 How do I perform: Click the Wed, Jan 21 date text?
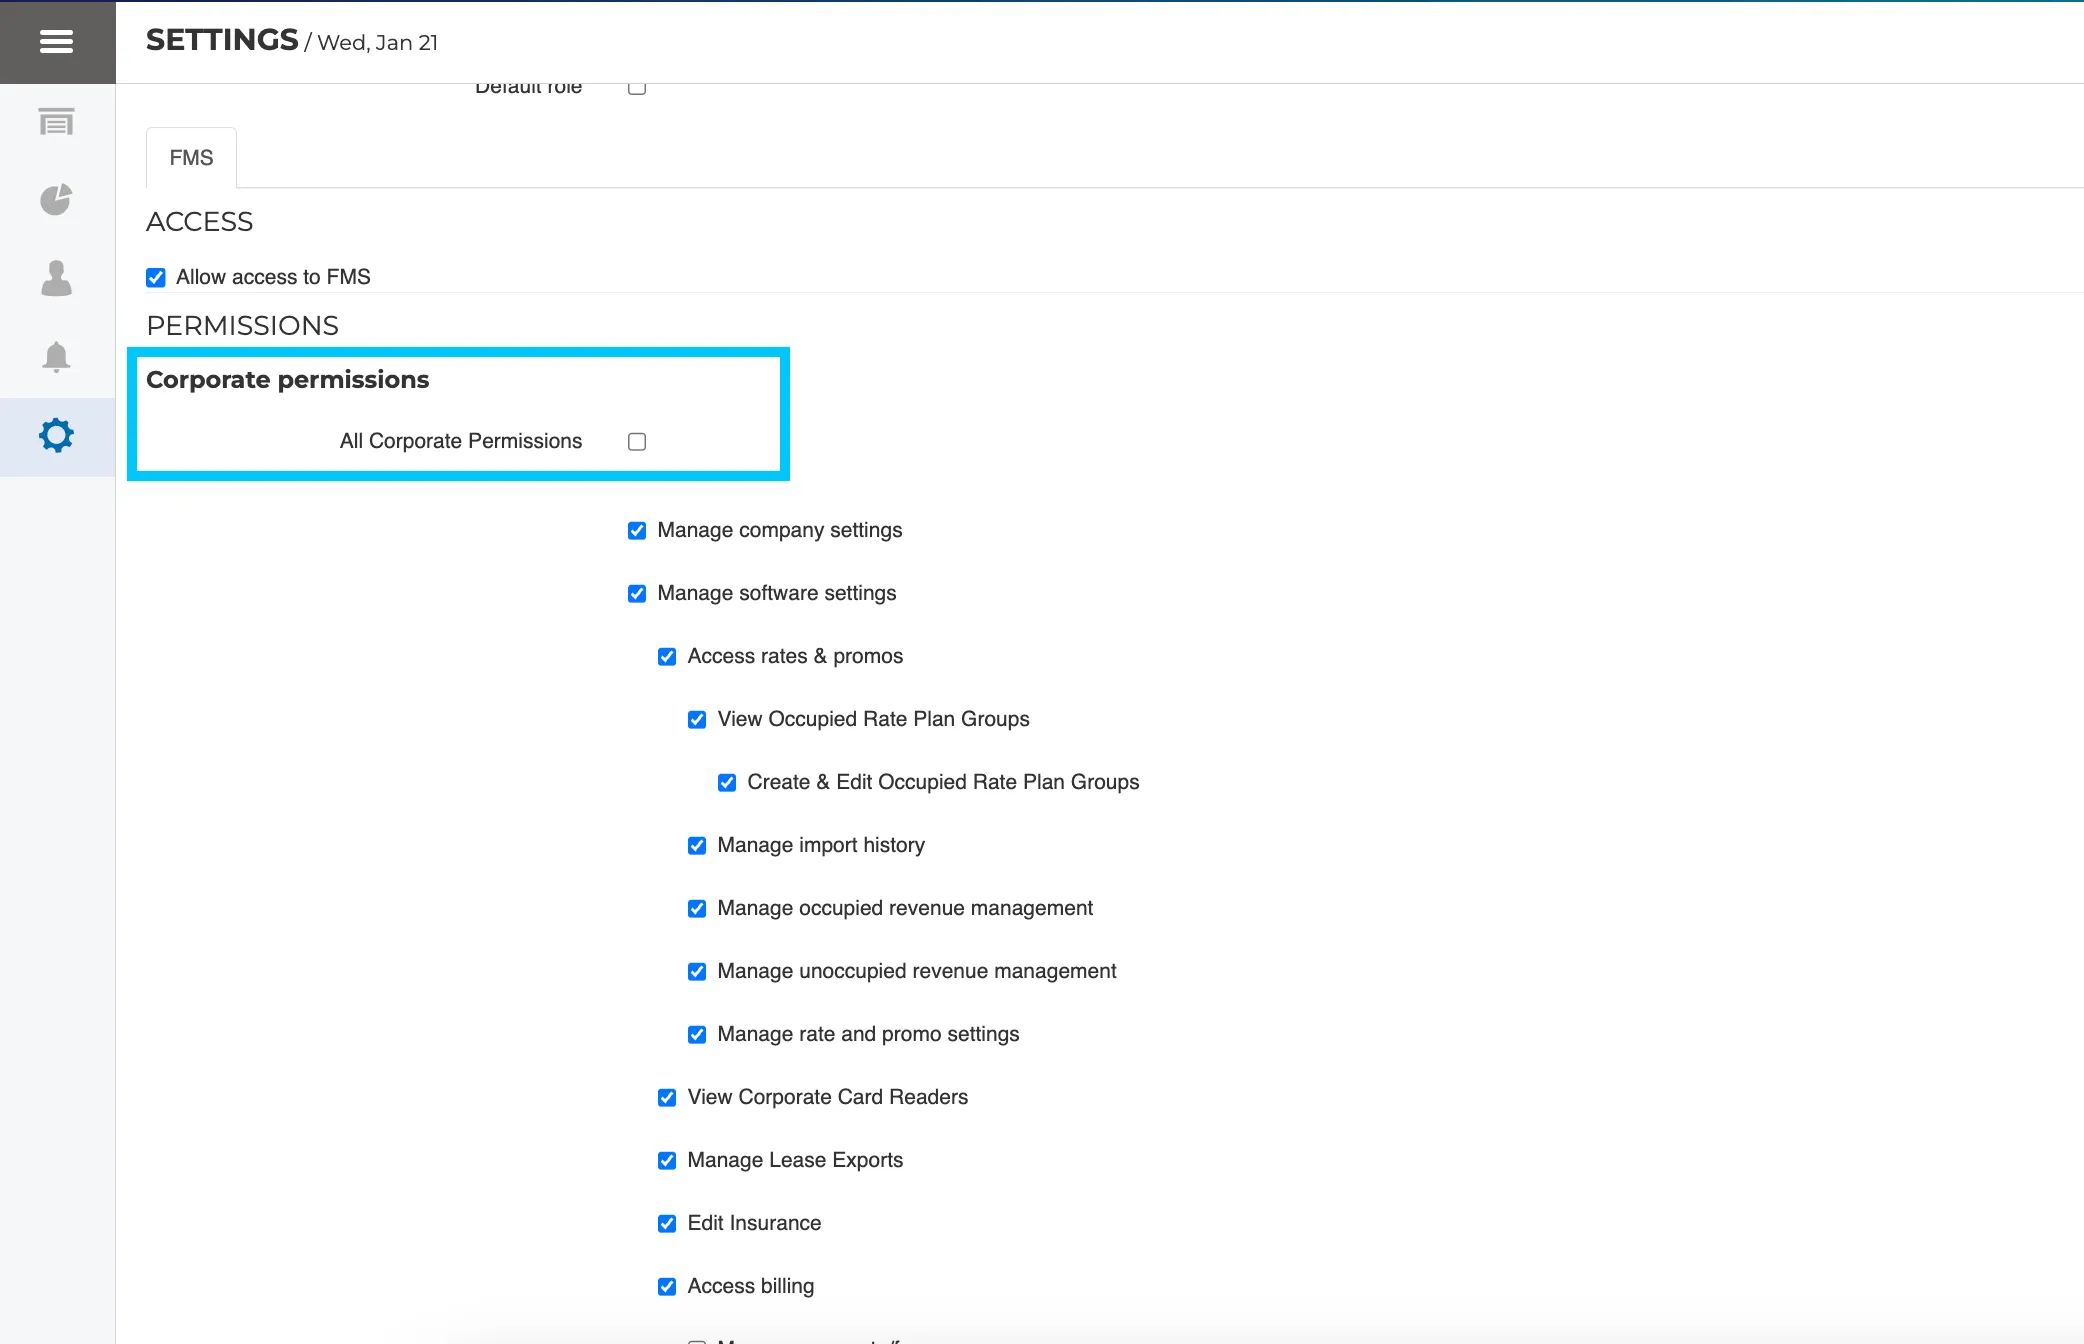coord(378,43)
